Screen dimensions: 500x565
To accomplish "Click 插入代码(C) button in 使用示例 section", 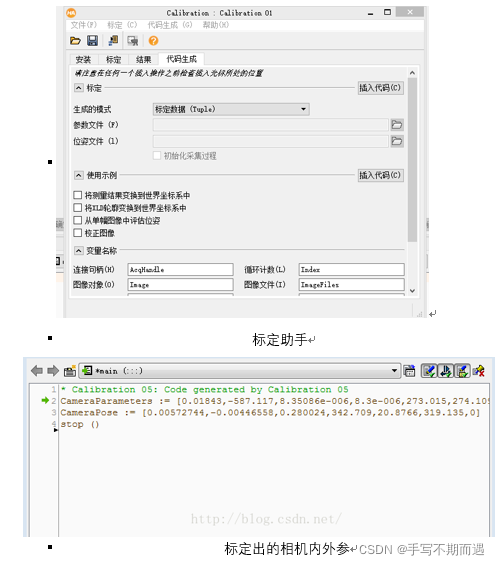I will tap(380, 175).
